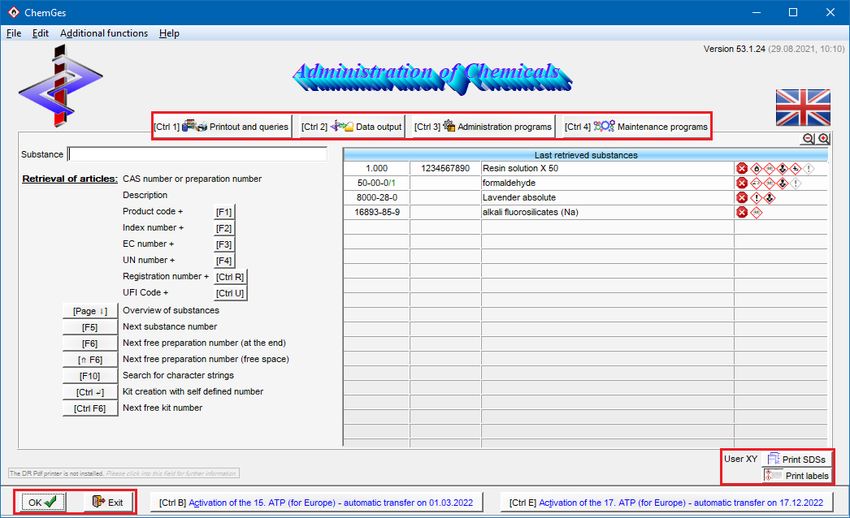This screenshot has width=850, height=518.
Task: Zoom out using the minus magnifier icon
Action: (x=808, y=139)
